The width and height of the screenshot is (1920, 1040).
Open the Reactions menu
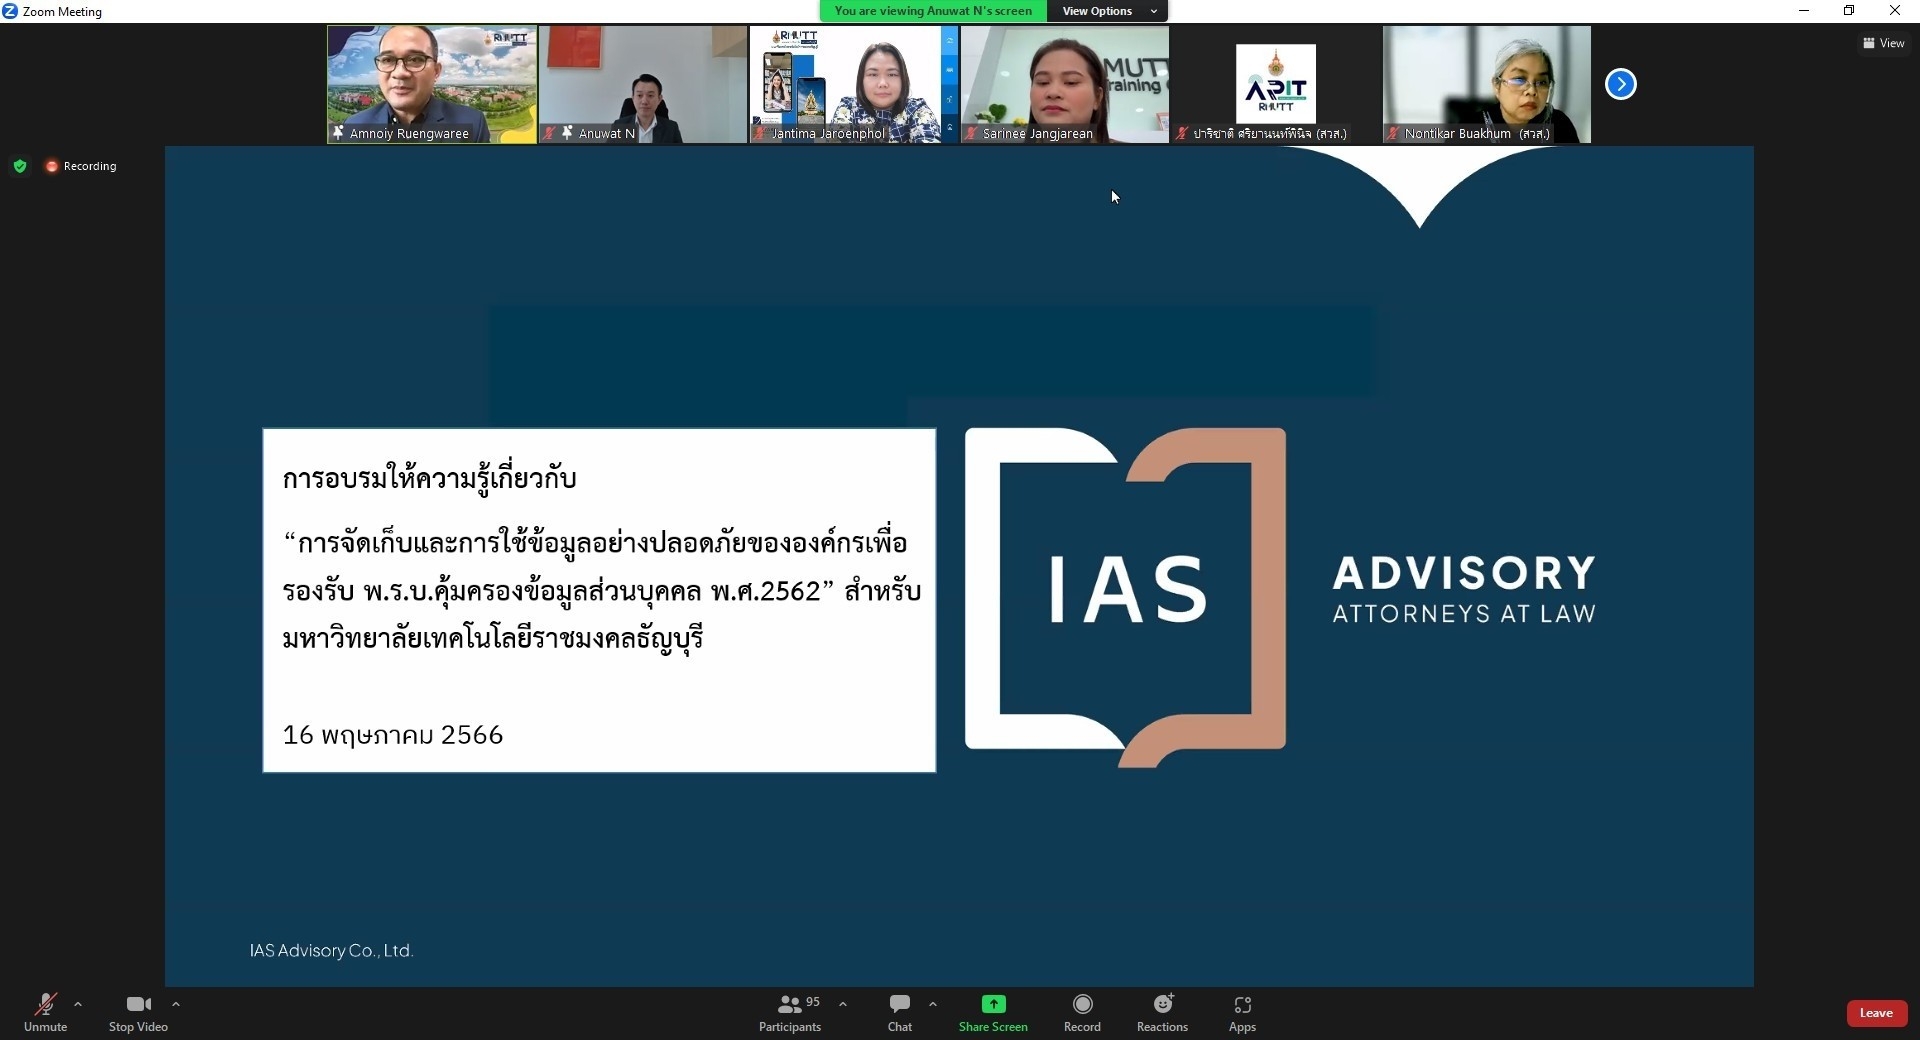click(x=1162, y=1012)
